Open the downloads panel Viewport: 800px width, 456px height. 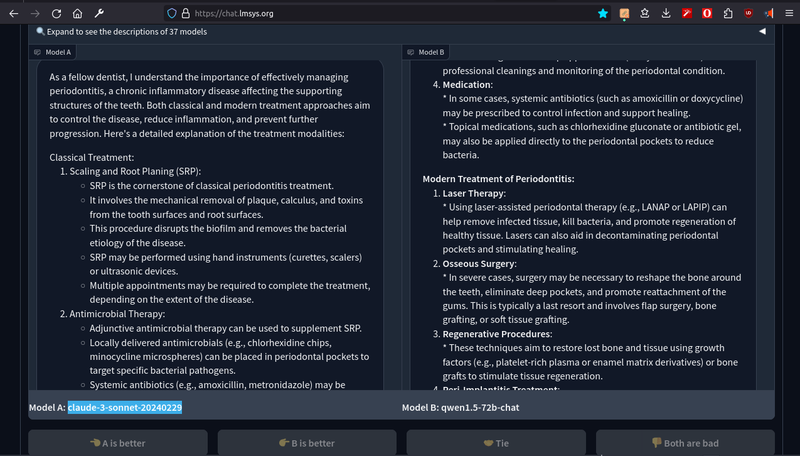pos(665,14)
